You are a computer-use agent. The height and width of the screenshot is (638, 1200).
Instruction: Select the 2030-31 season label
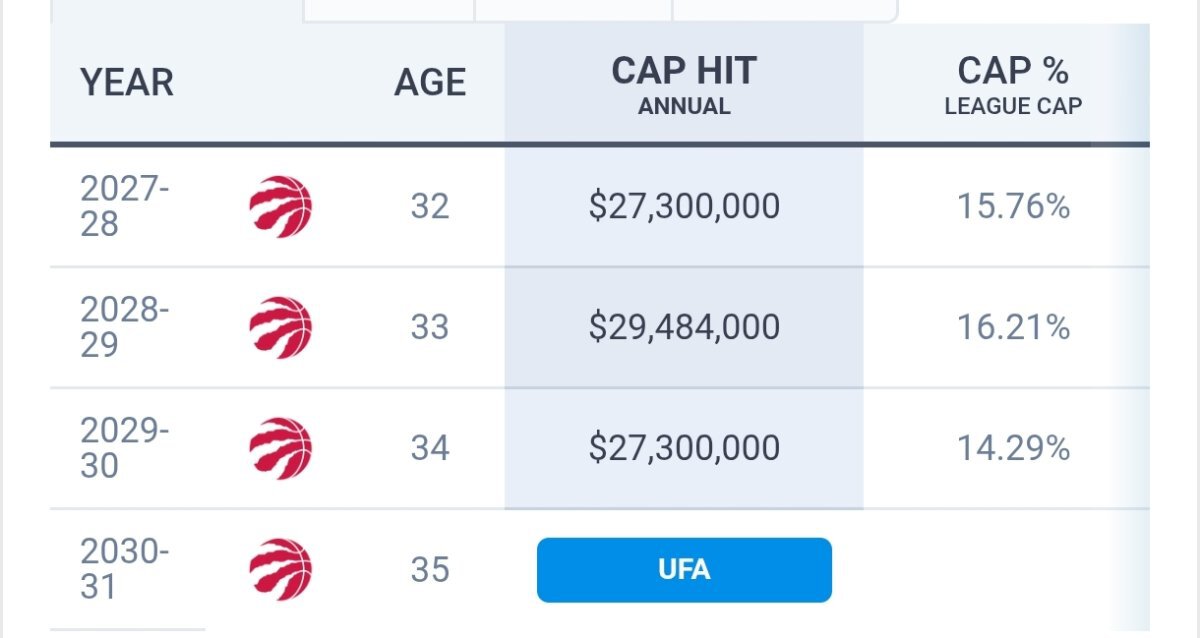tap(124, 569)
